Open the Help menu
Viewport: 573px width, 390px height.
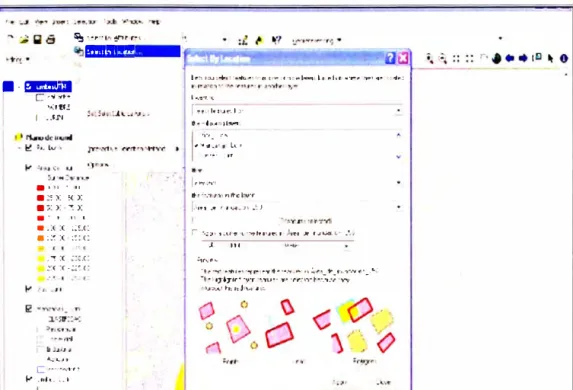[x=154, y=22]
